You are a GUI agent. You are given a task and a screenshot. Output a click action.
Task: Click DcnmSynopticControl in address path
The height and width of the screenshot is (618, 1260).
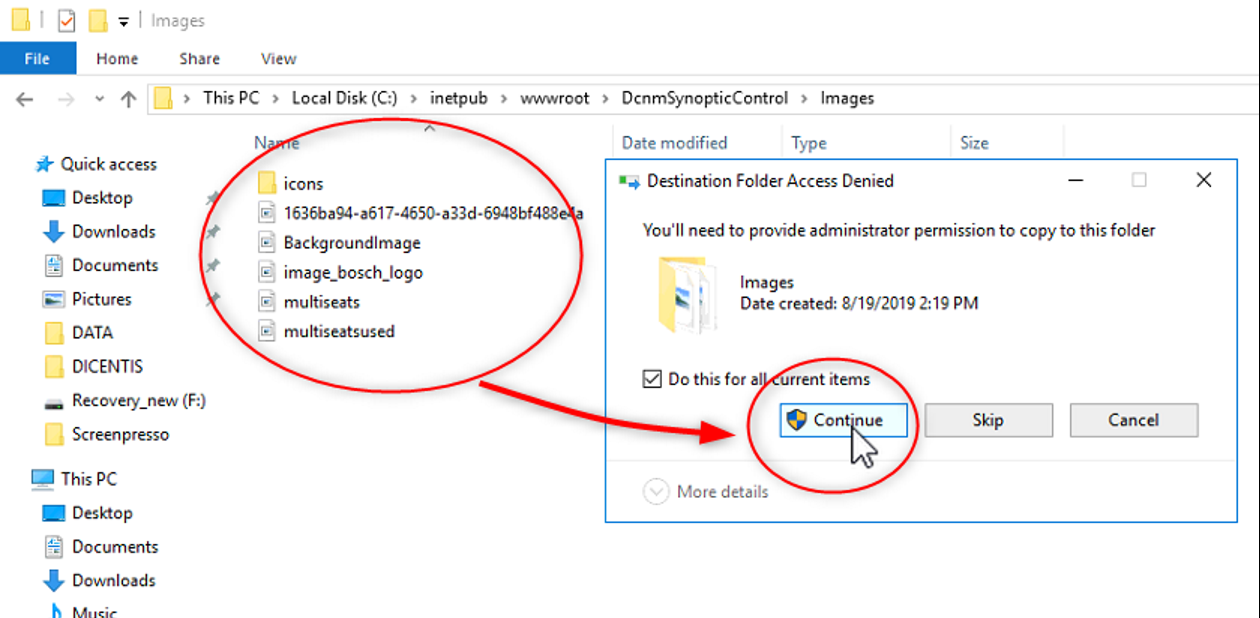pos(704,98)
